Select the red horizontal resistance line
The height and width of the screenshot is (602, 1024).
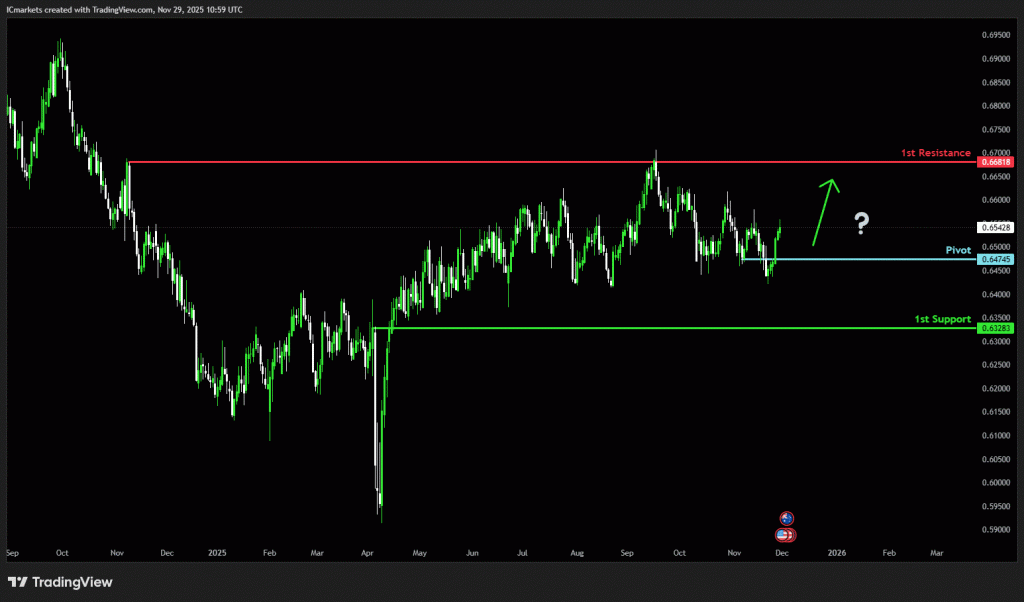click(x=500, y=162)
